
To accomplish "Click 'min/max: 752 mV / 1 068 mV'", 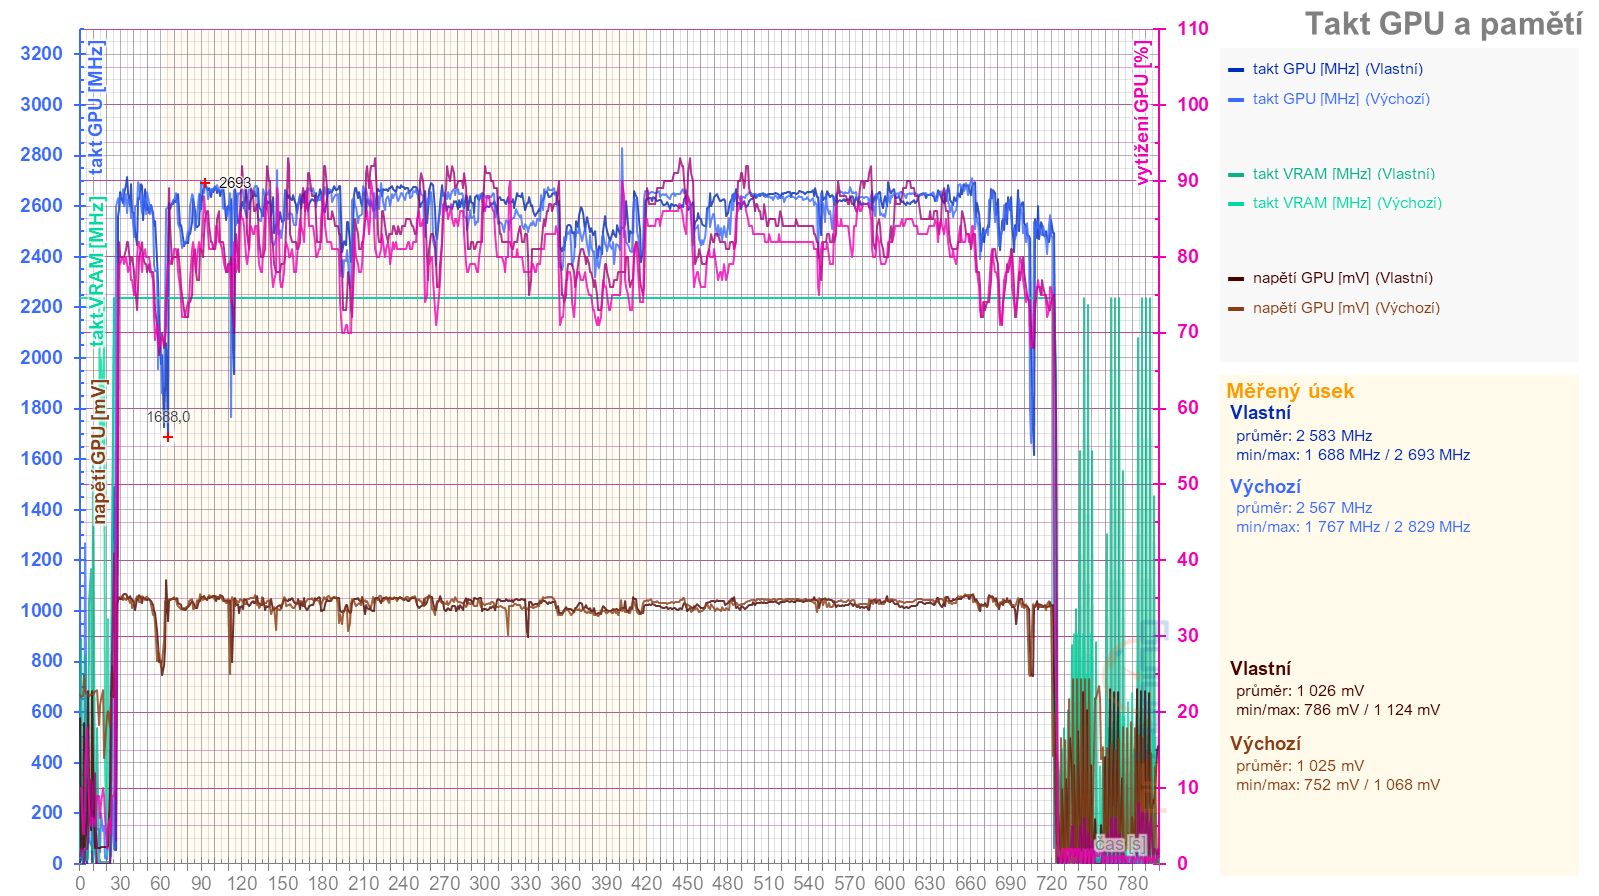I will tap(1338, 785).
